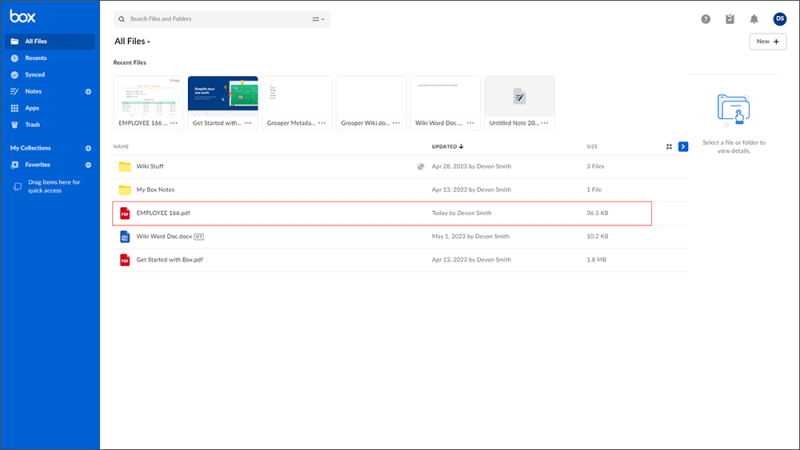The width and height of the screenshot is (800, 450).
Task: Open DS account avatar menu
Action: 780,19
